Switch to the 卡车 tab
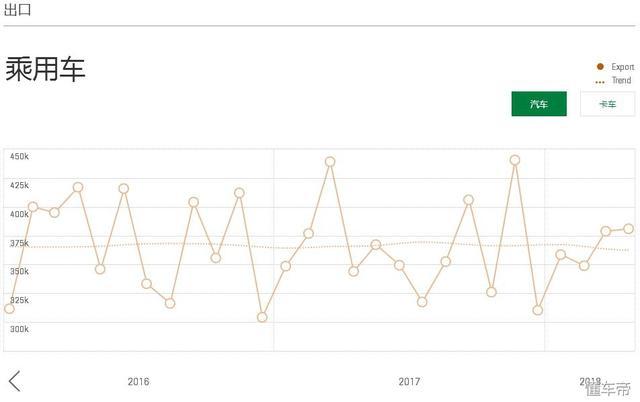 pos(607,104)
